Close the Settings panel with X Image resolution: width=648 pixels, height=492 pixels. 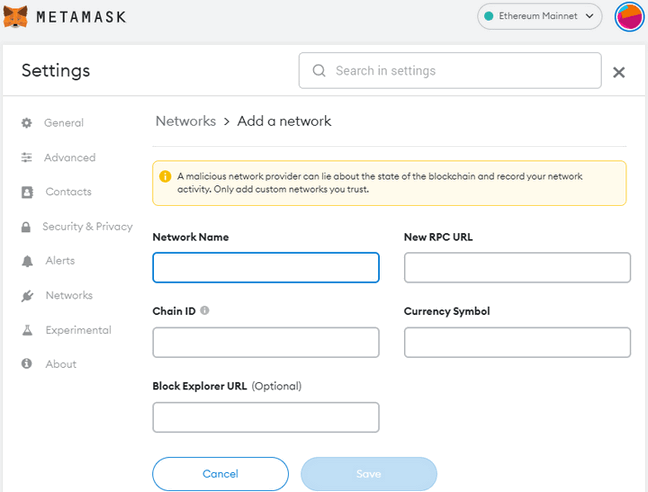[x=619, y=72]
